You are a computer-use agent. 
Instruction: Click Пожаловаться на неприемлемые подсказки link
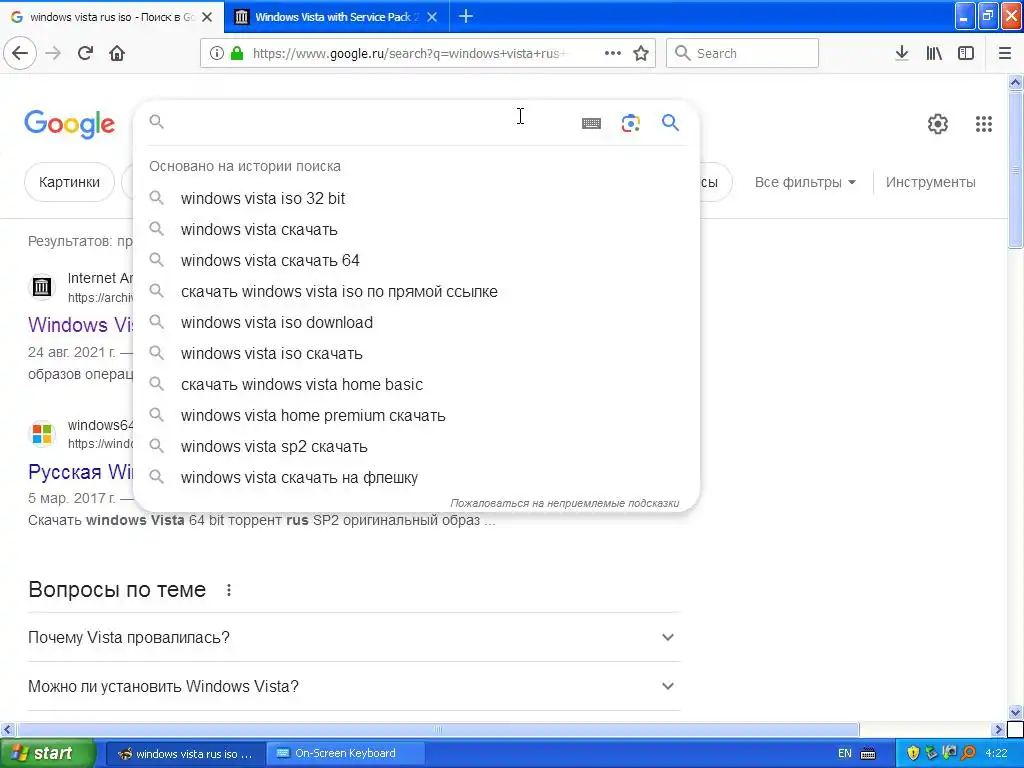point(564,504)
